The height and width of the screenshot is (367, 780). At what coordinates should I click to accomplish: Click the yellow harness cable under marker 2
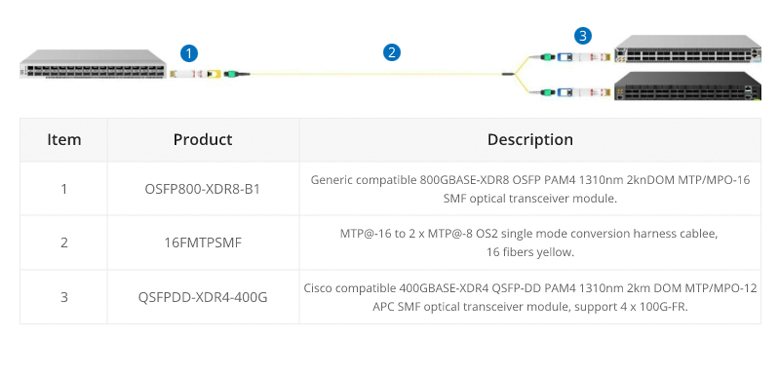[376, 74]
